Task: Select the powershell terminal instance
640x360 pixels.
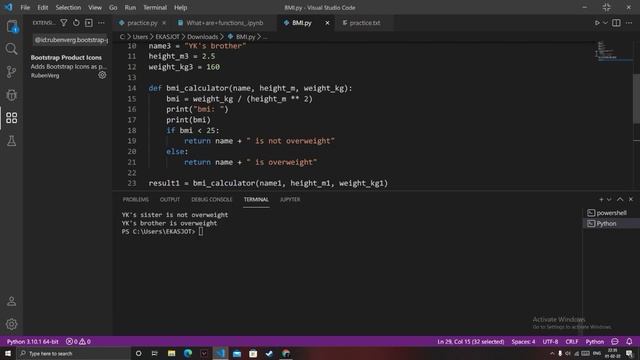Action: click(611, 213)
